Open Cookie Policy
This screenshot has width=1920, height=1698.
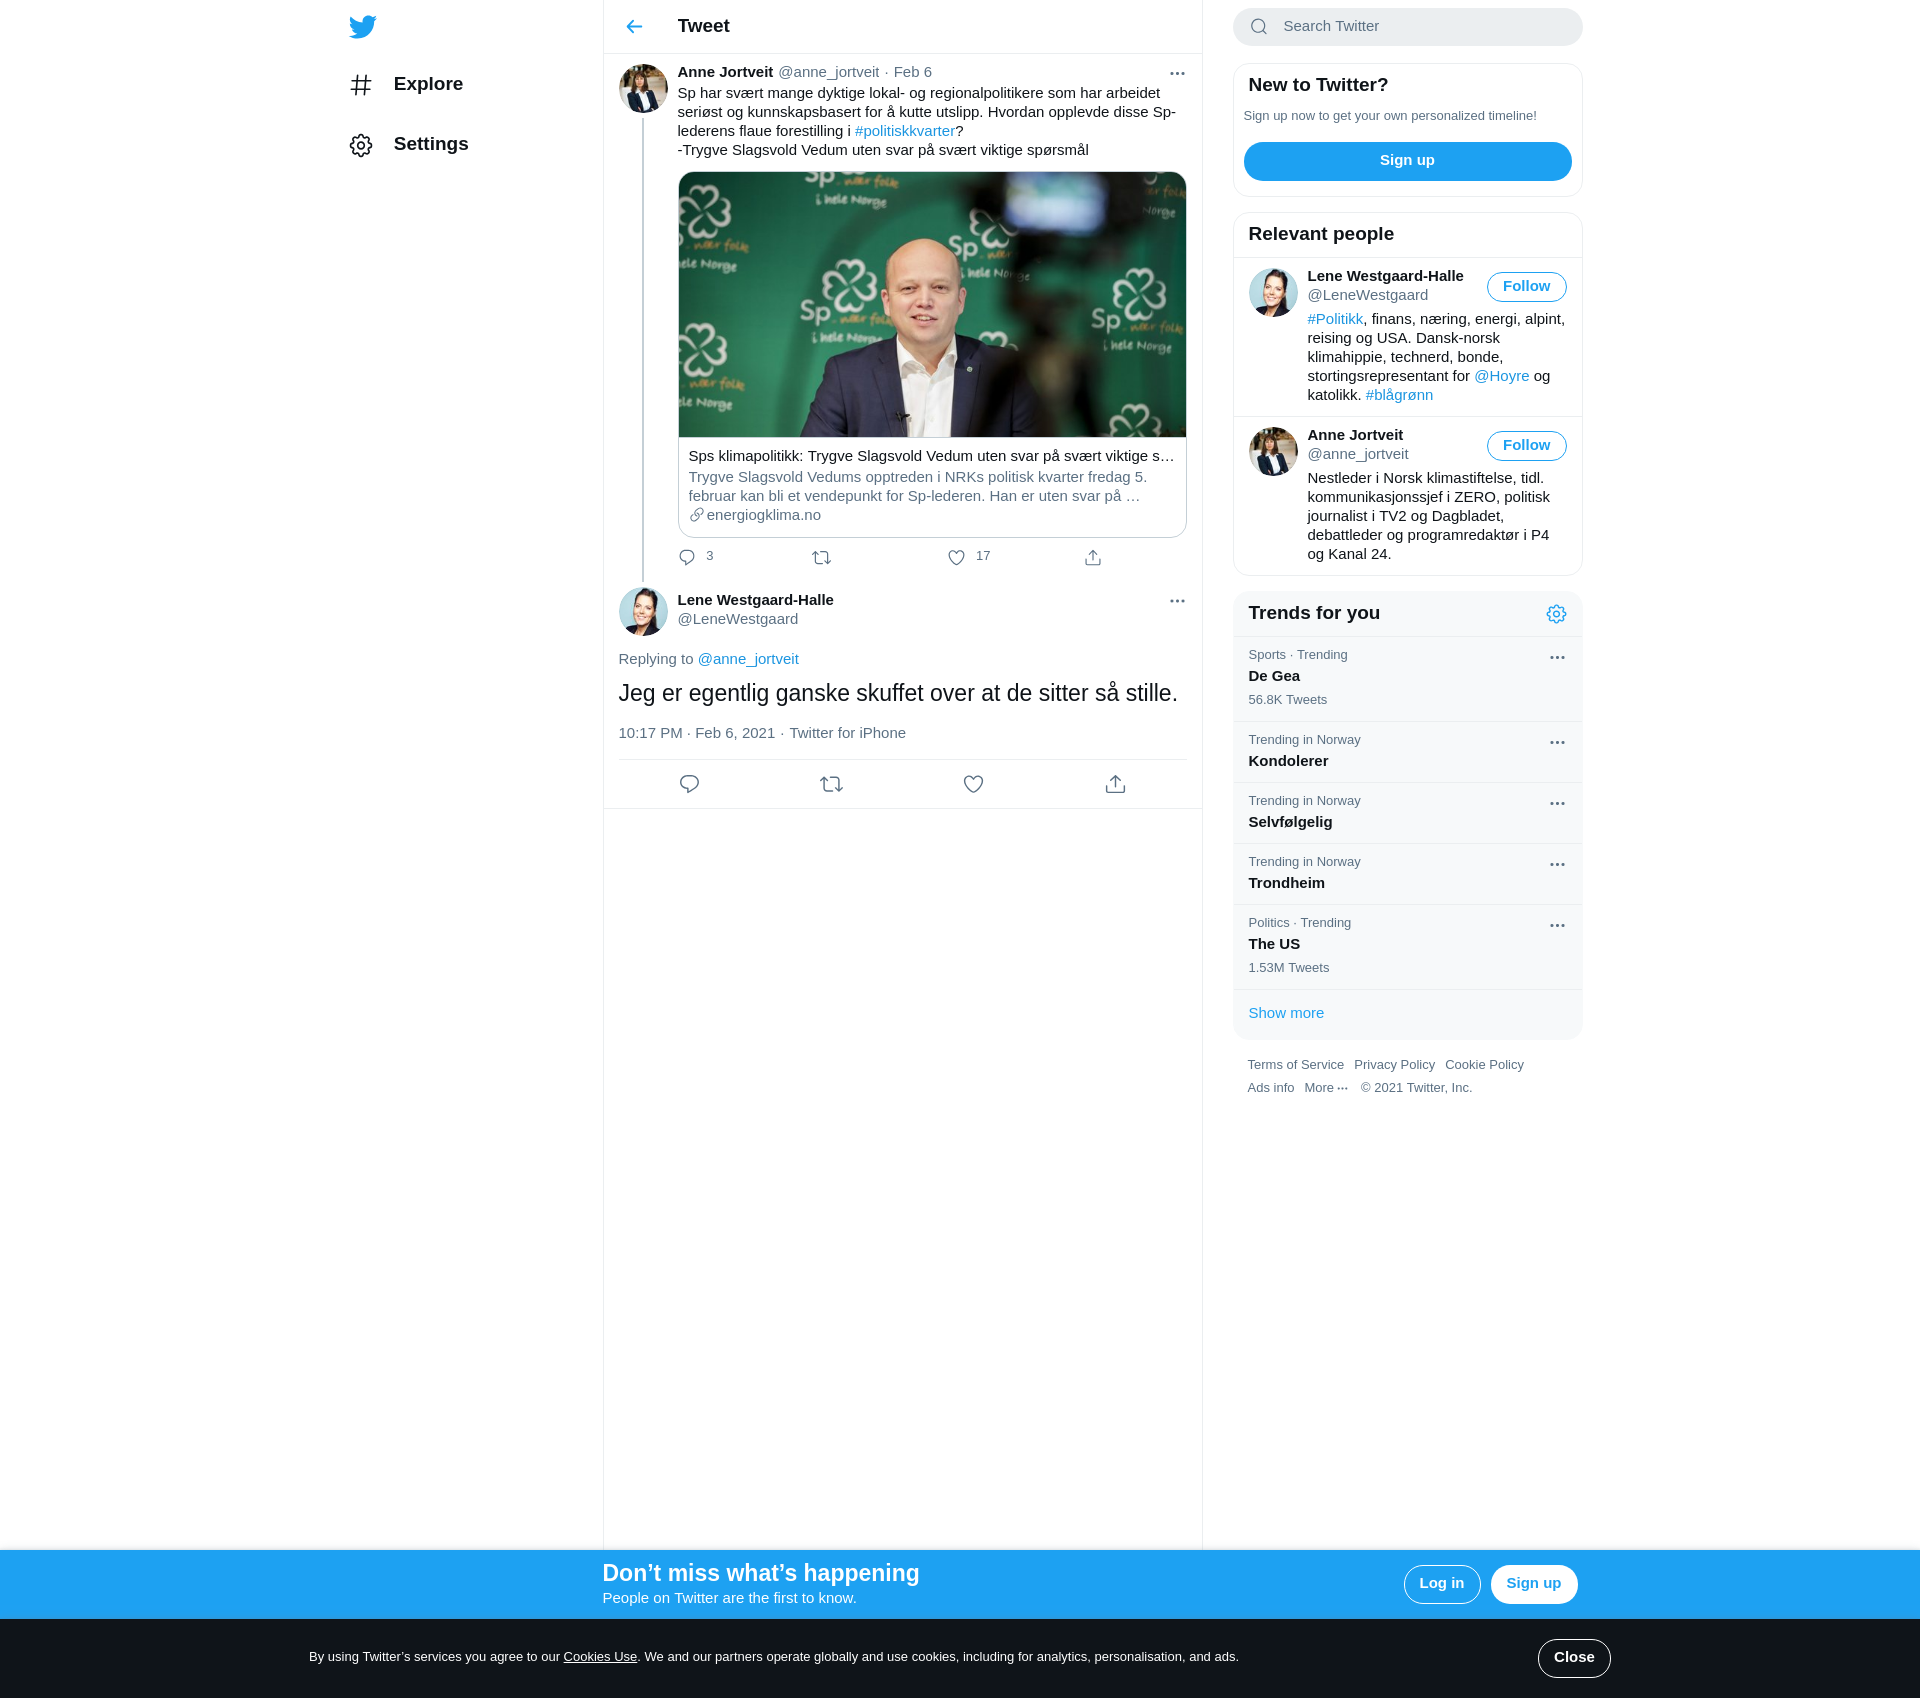point(1484,1065)
